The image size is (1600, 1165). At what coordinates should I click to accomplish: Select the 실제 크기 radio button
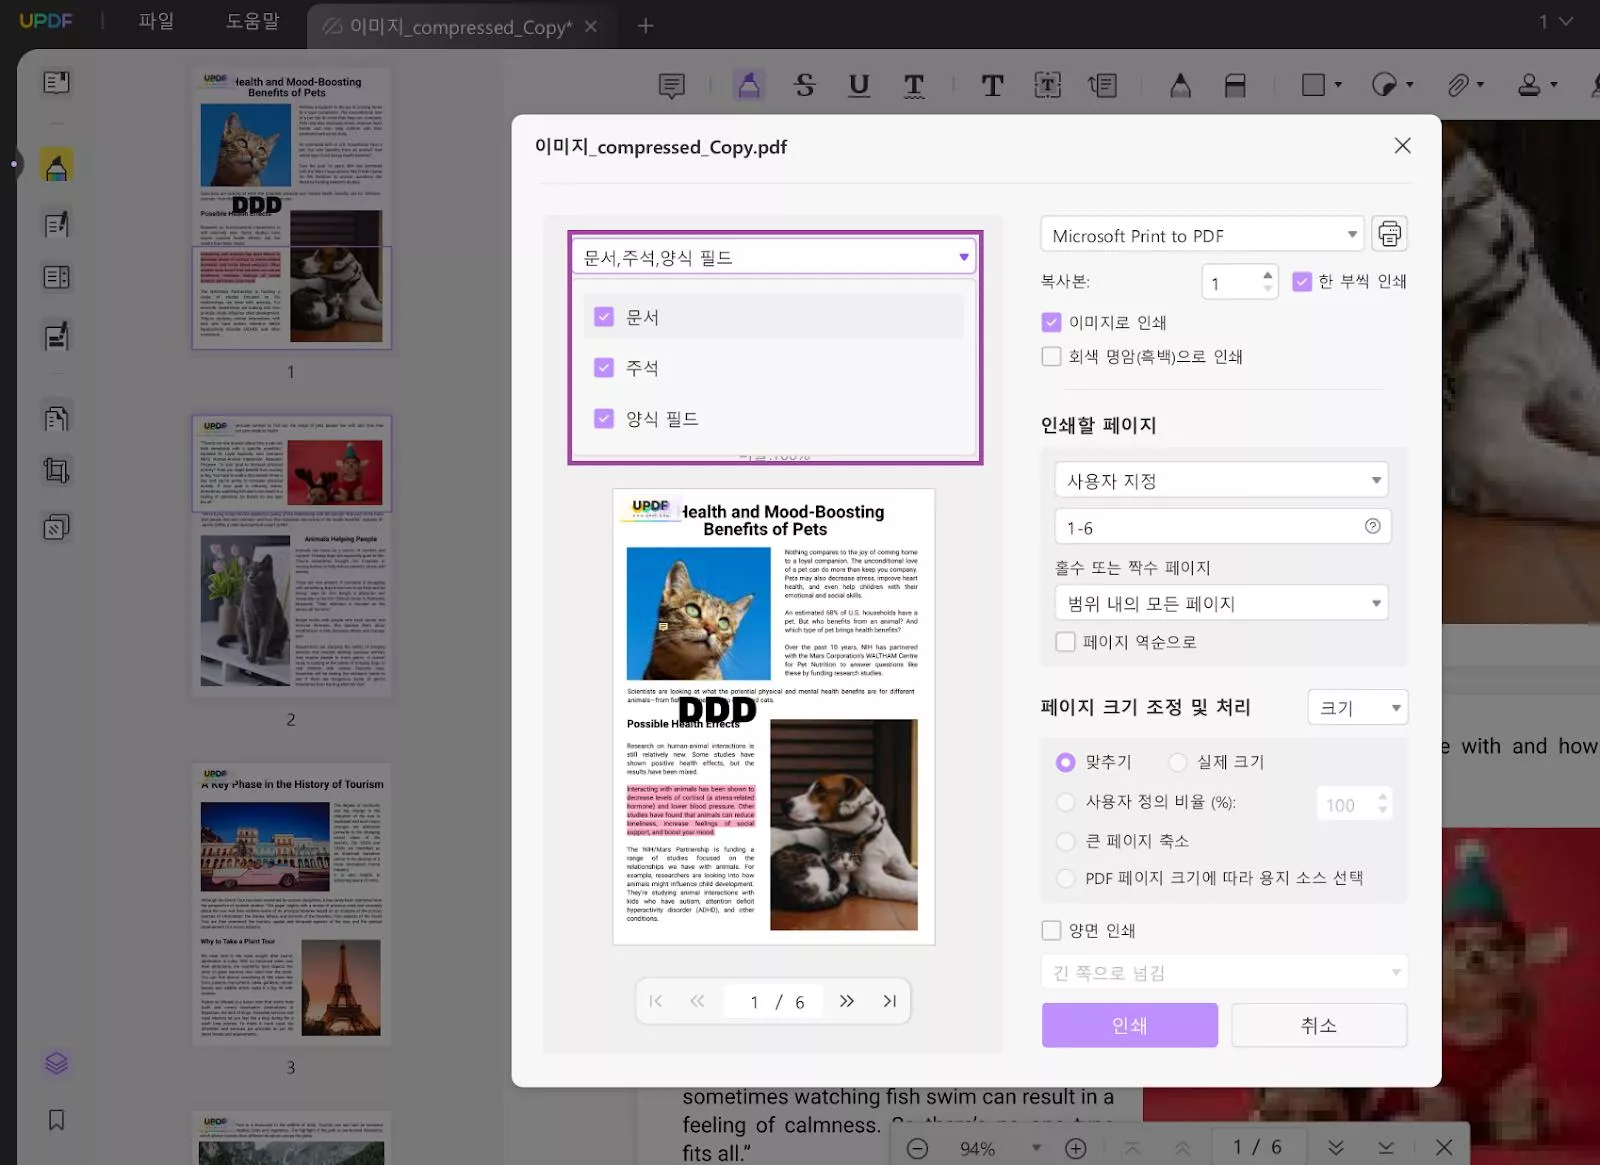(x=1178, y=762)
